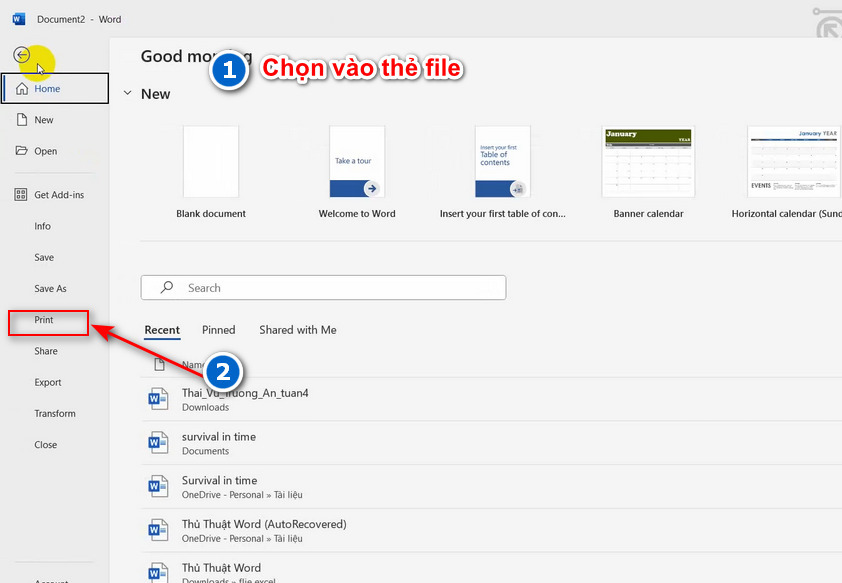Click the Word file icon for survival in time

(159, 443)
